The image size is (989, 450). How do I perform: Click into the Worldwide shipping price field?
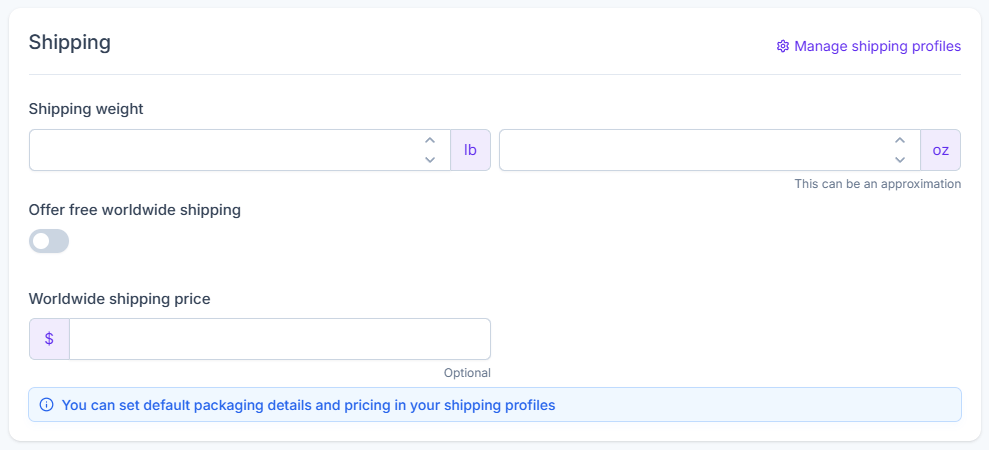279,339
